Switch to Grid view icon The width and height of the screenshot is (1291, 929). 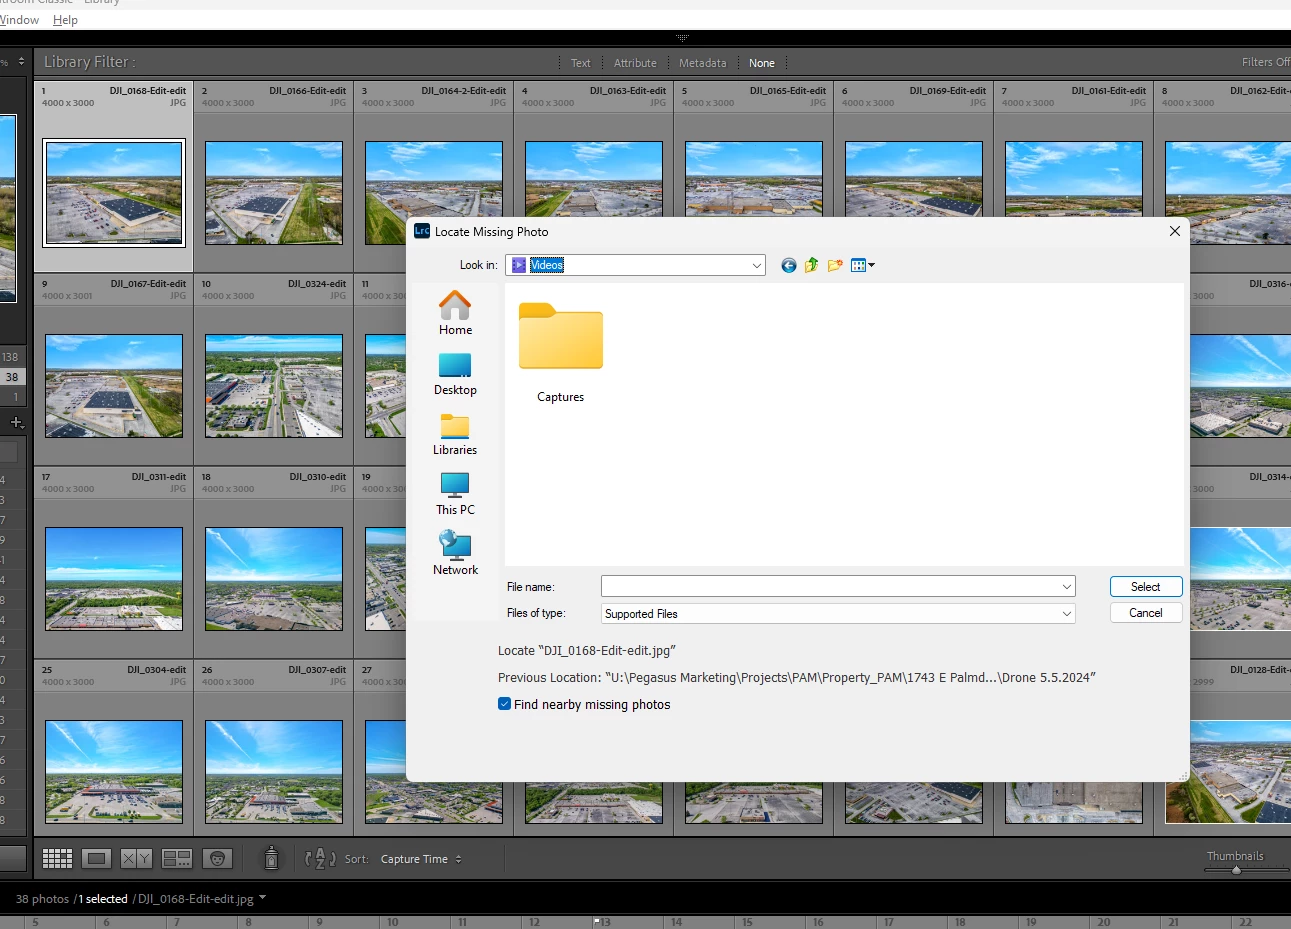(57, 858)
